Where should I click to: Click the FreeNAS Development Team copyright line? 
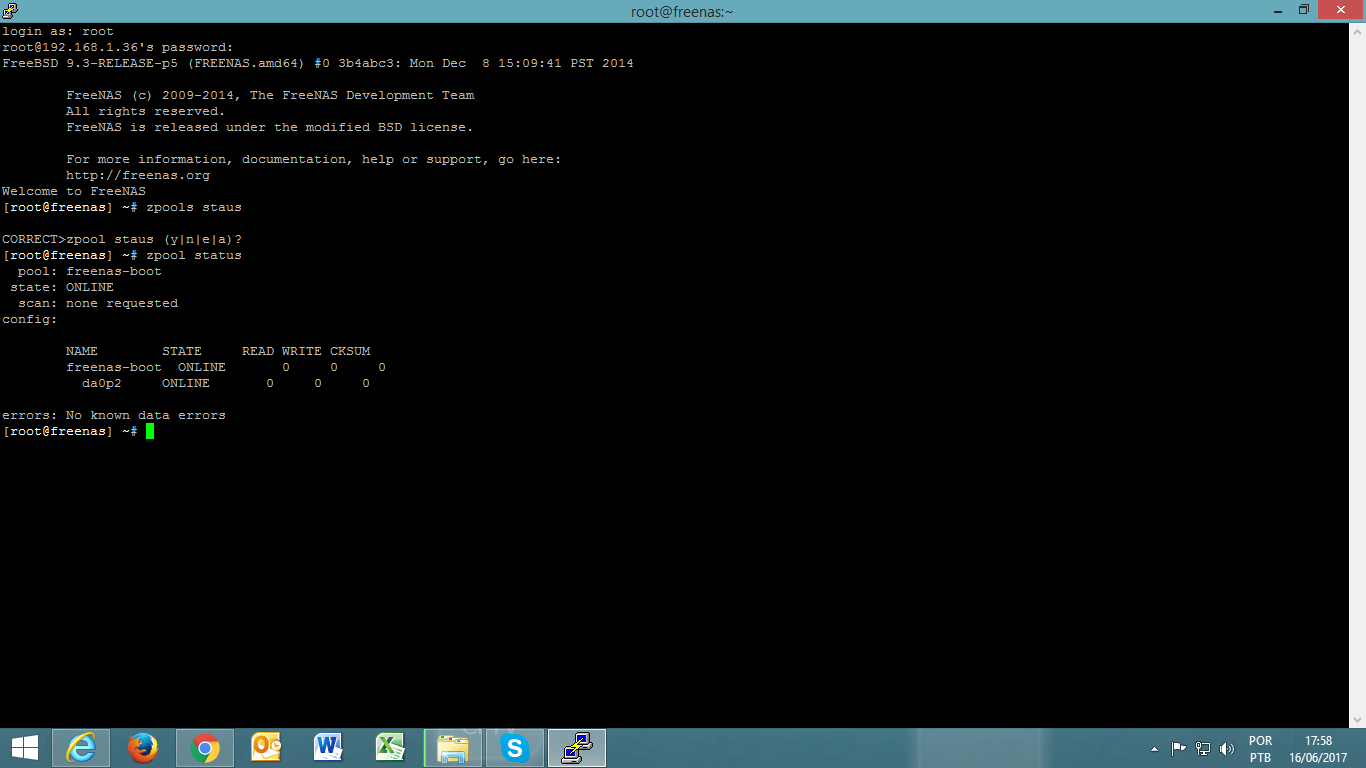pos(270,95)
